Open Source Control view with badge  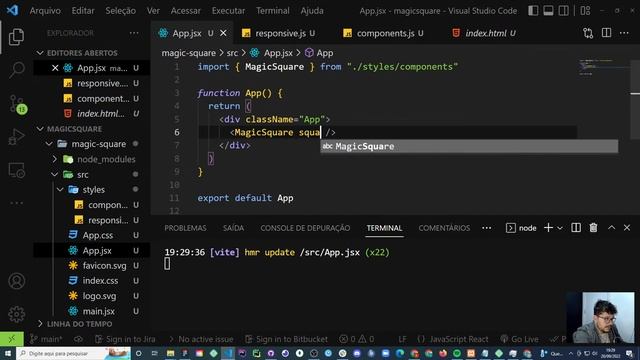pos(17,104)
